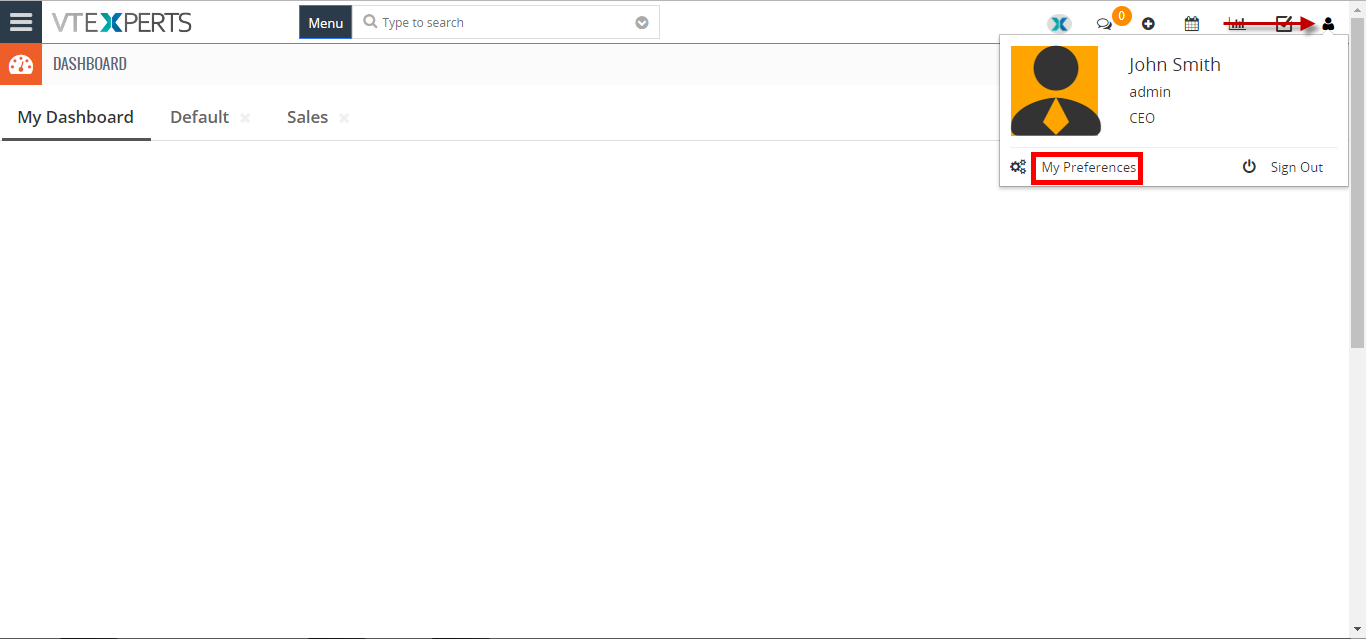Click the Menu button
This screenshot has height=639, width=1366.
[x=325, y=23]
